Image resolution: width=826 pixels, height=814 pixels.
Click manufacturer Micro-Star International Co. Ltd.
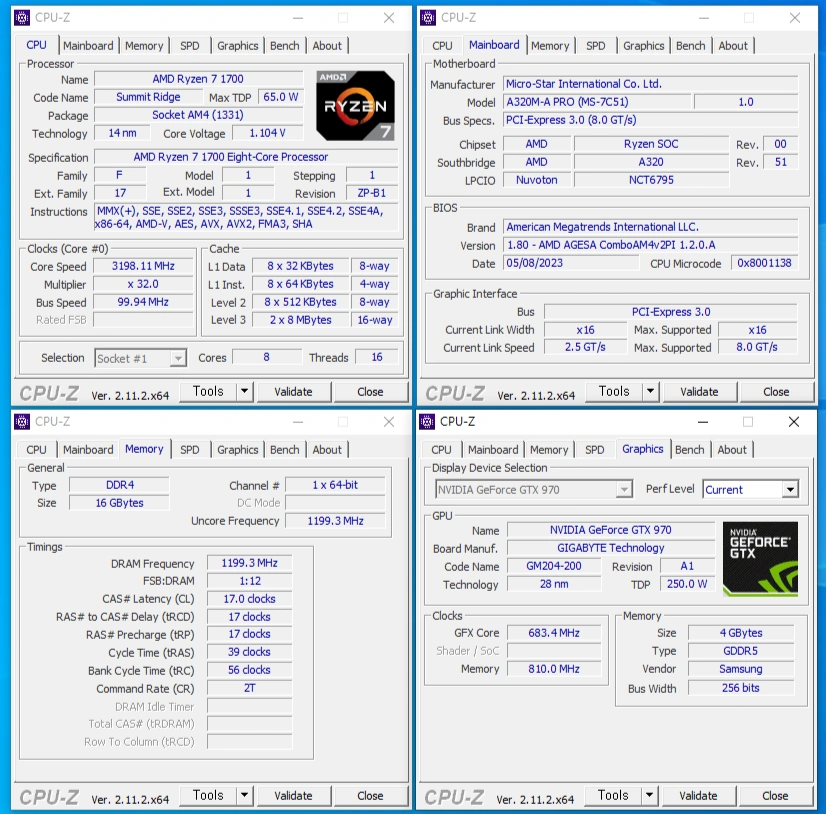651,84
